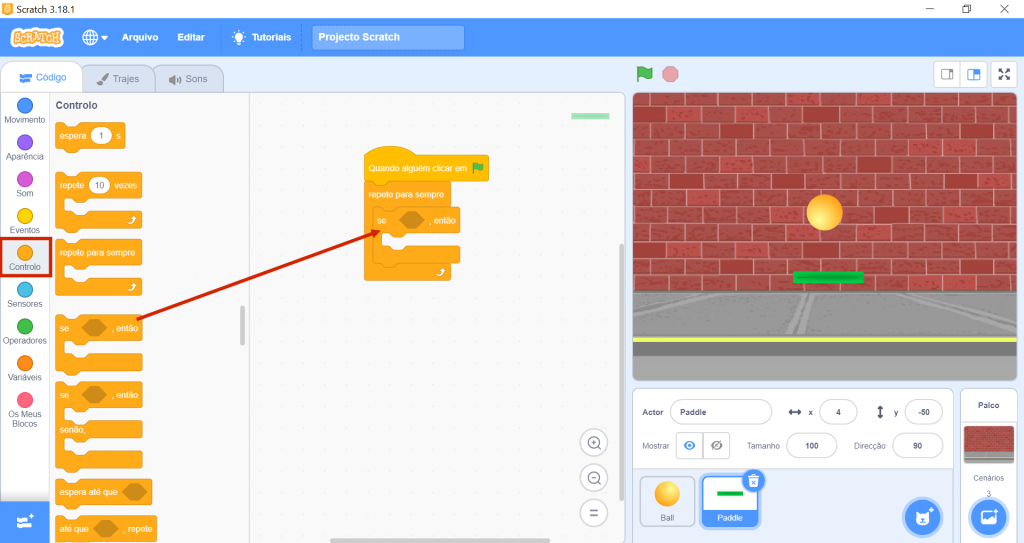Image resolution: width=1024 pixels, height=543 pixels.
Task: Select the Aparência block category
Action: click(25, 147)
